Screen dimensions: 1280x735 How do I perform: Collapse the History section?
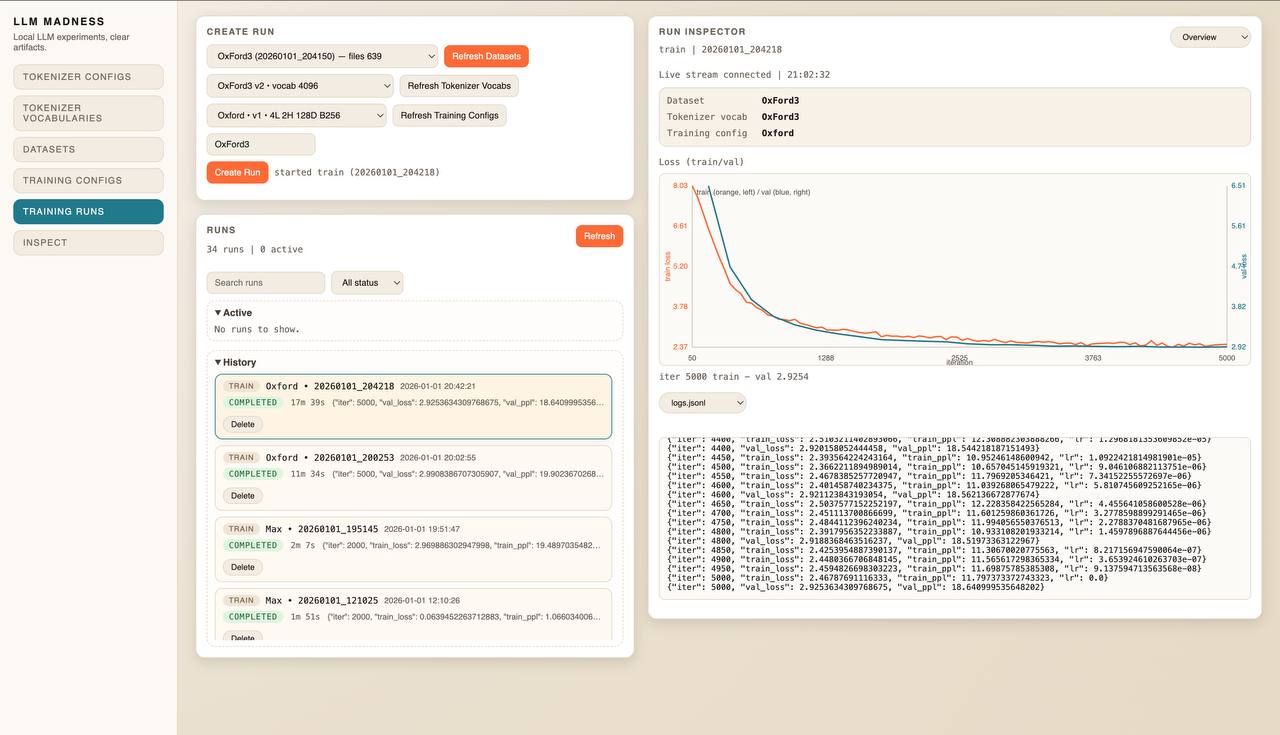[235, 363]
